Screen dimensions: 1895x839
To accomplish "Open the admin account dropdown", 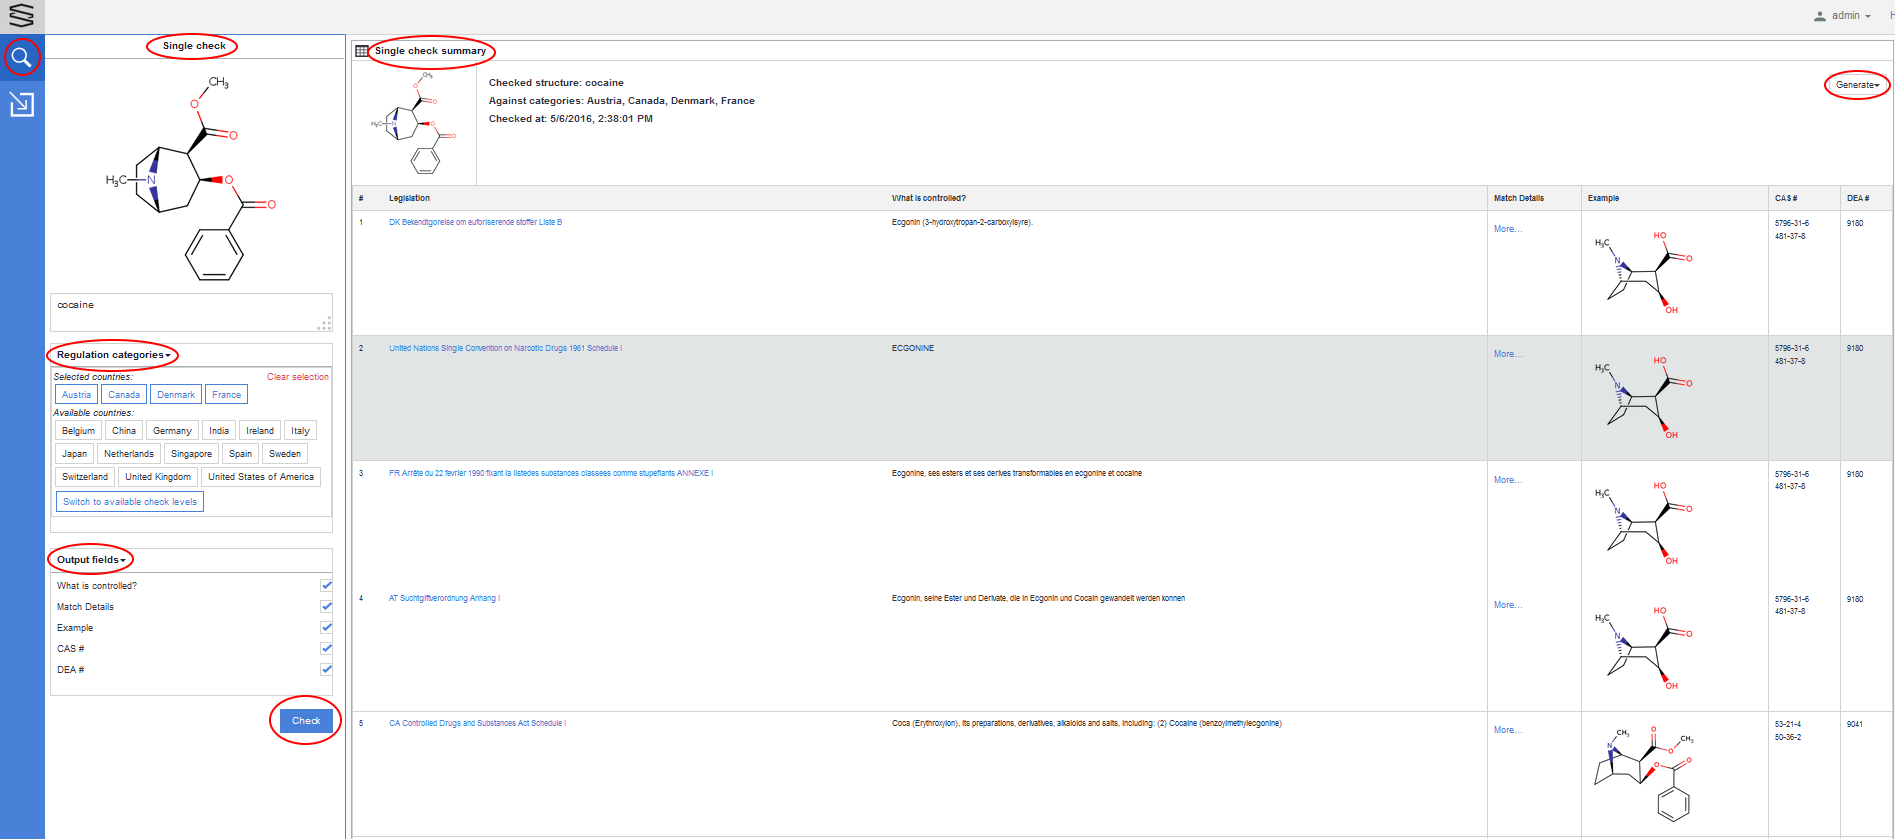I will point(1850,16).
